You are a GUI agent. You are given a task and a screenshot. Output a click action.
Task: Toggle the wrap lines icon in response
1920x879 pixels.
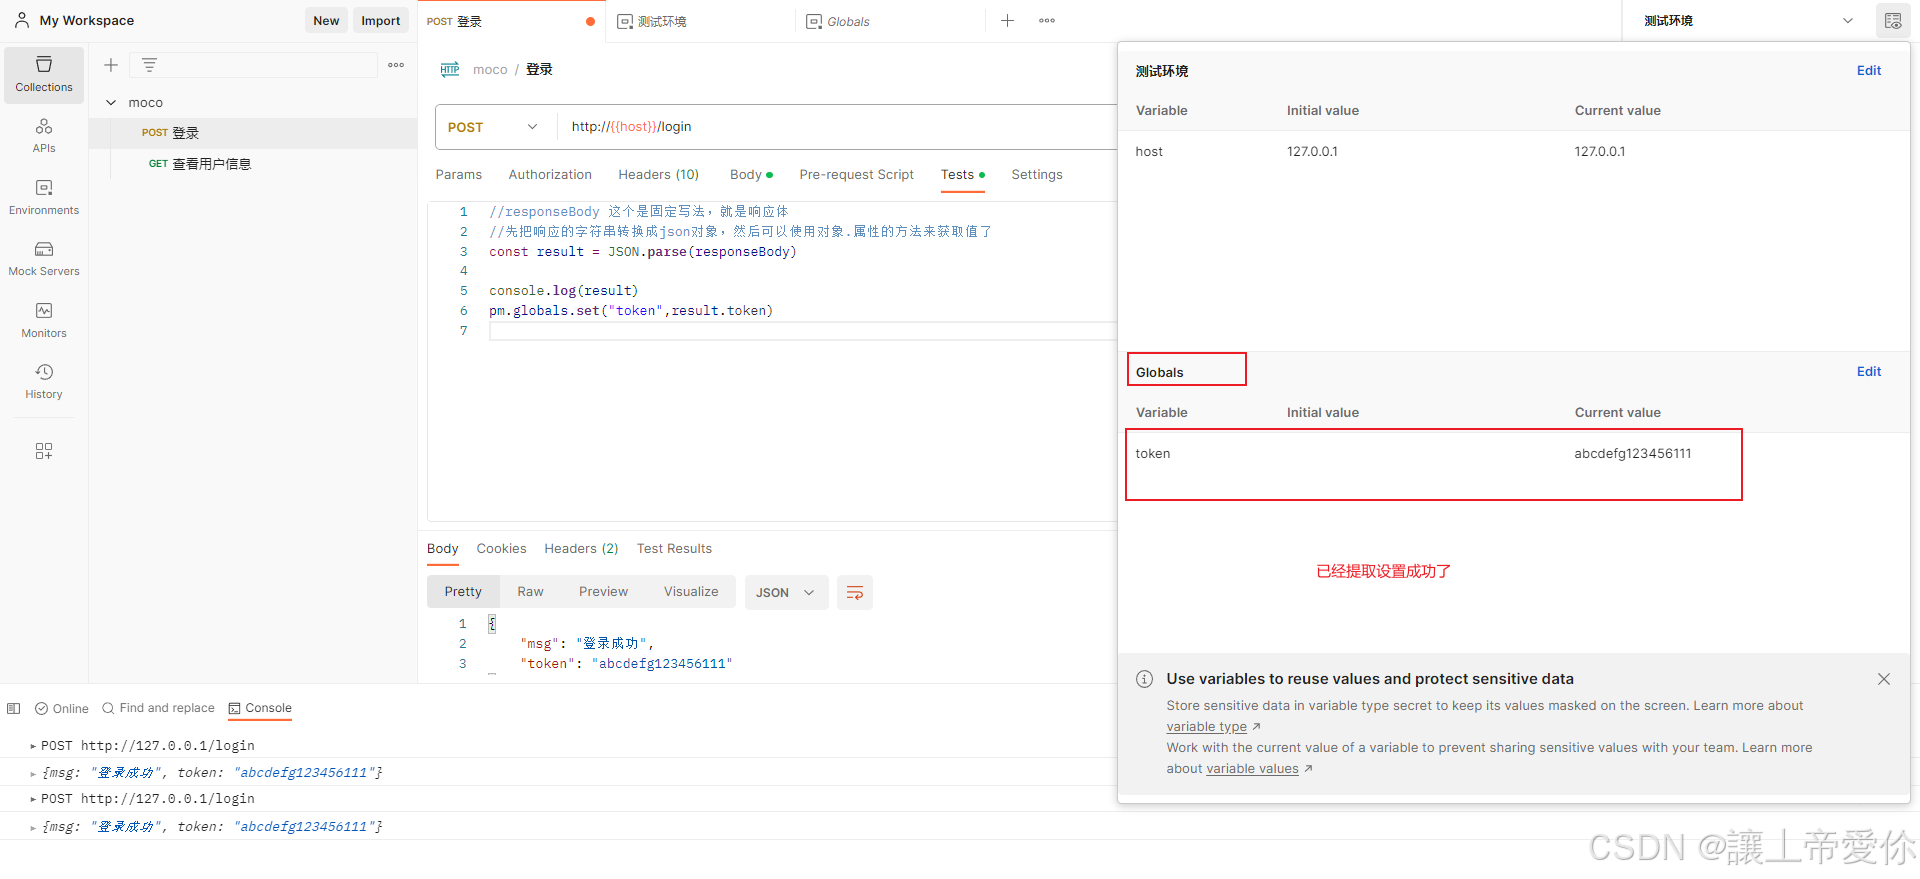pos(855,592)
